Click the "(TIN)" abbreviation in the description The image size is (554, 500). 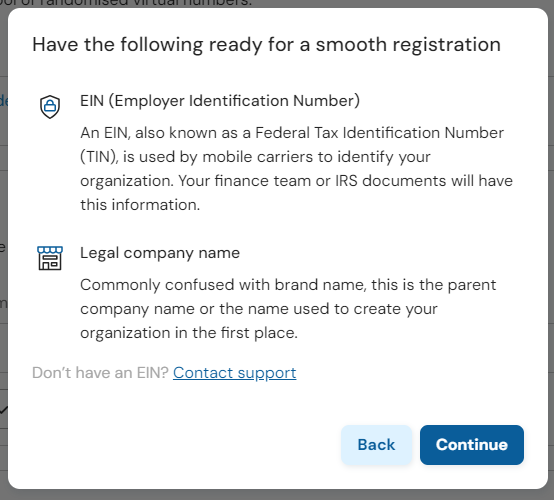tap(99, 157)
